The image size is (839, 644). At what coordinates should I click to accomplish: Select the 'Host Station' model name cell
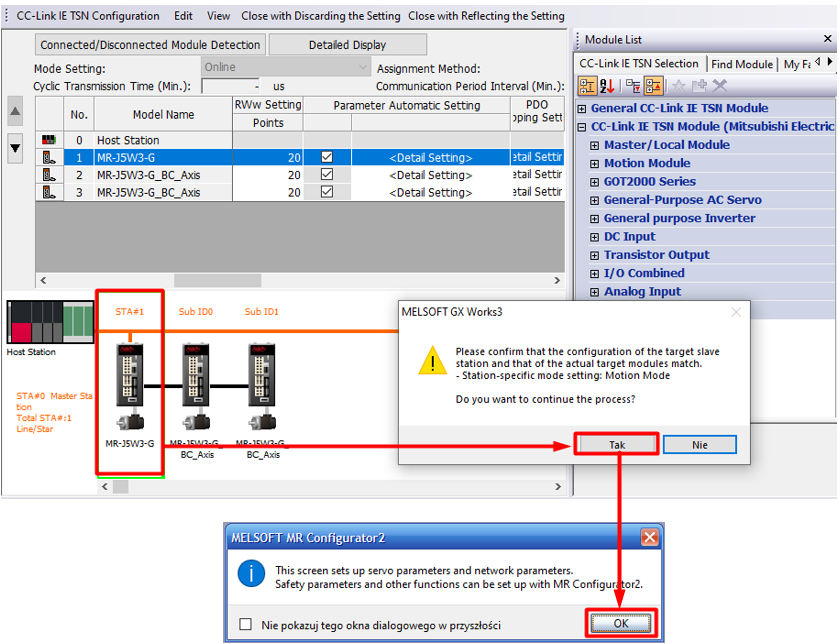[163, 140]
